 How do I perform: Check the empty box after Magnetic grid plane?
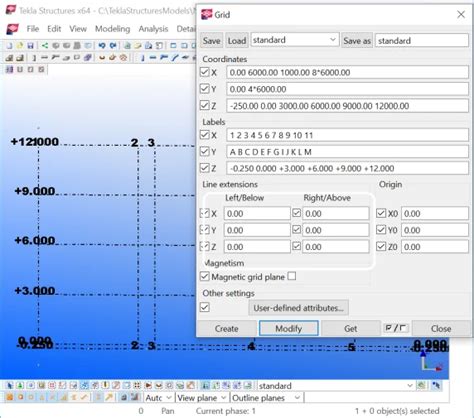pyautogui.click(x=292, y=276)
